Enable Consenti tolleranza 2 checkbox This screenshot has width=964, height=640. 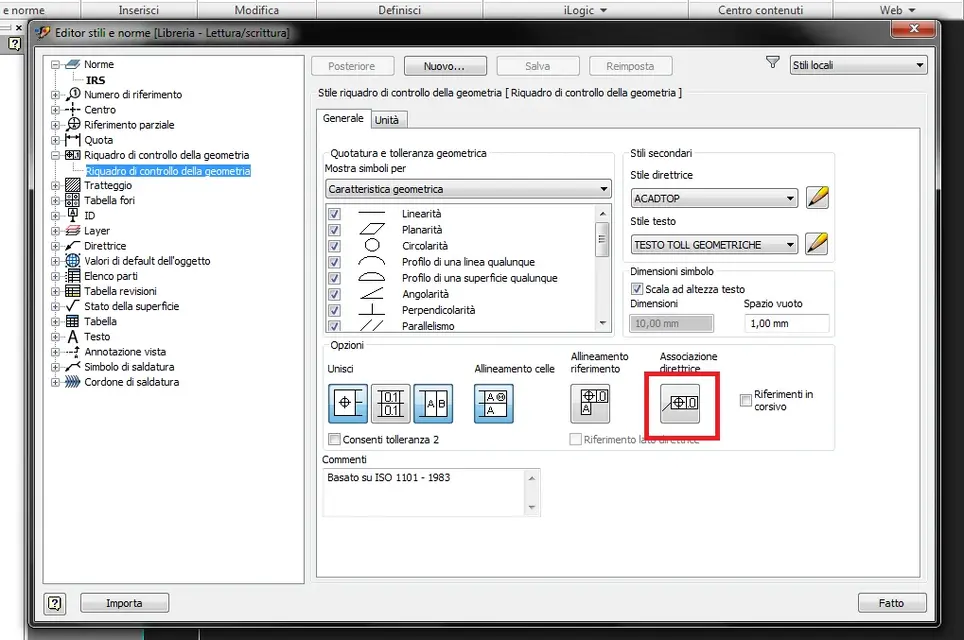pos(334,439)
